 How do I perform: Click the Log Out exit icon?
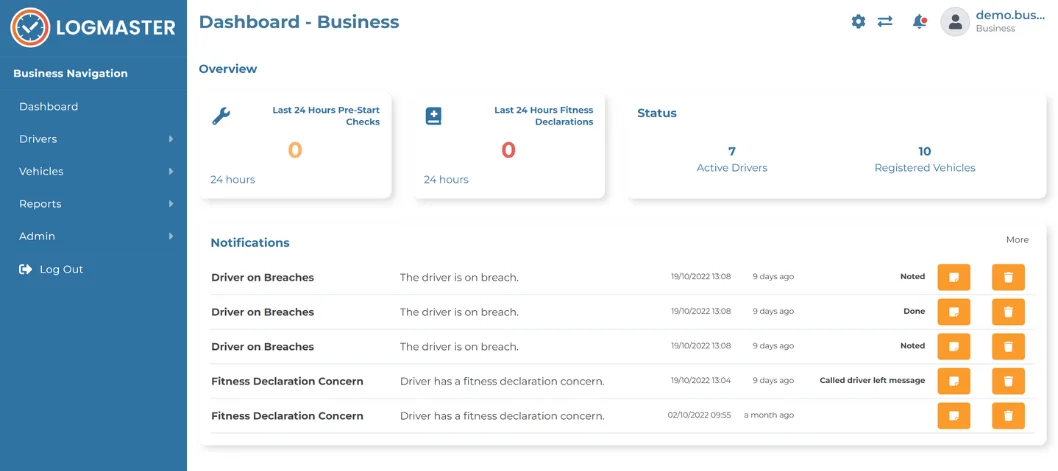(x=26, y=269)
